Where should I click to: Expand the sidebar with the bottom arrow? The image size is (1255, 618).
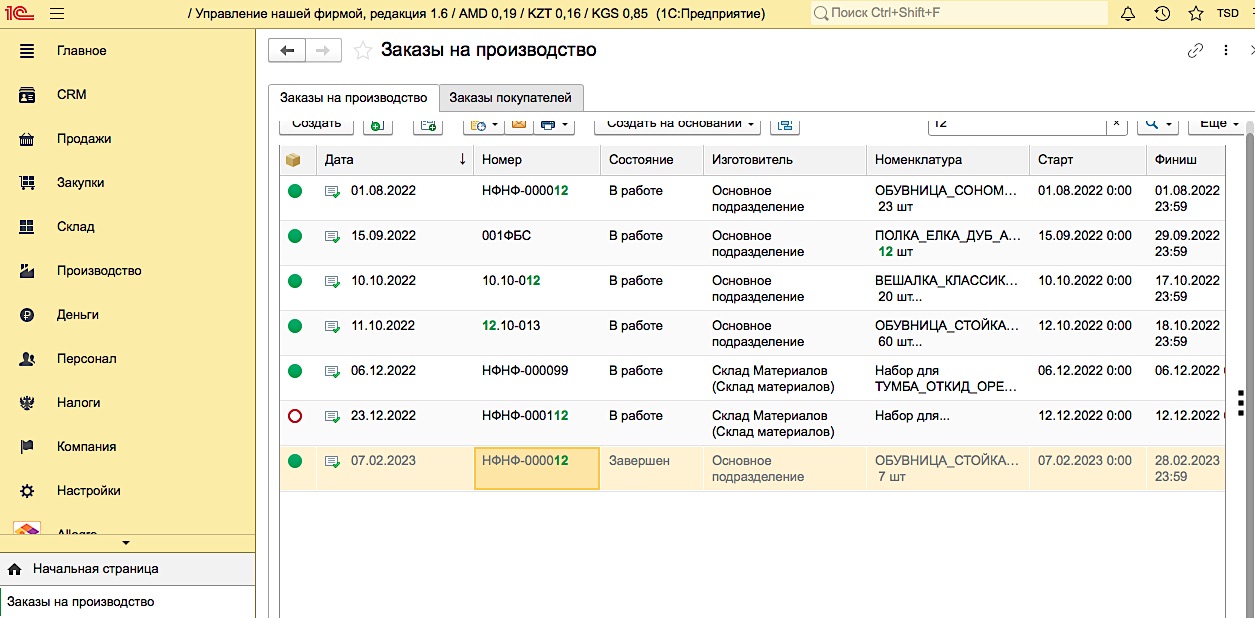tap(126, 543)
